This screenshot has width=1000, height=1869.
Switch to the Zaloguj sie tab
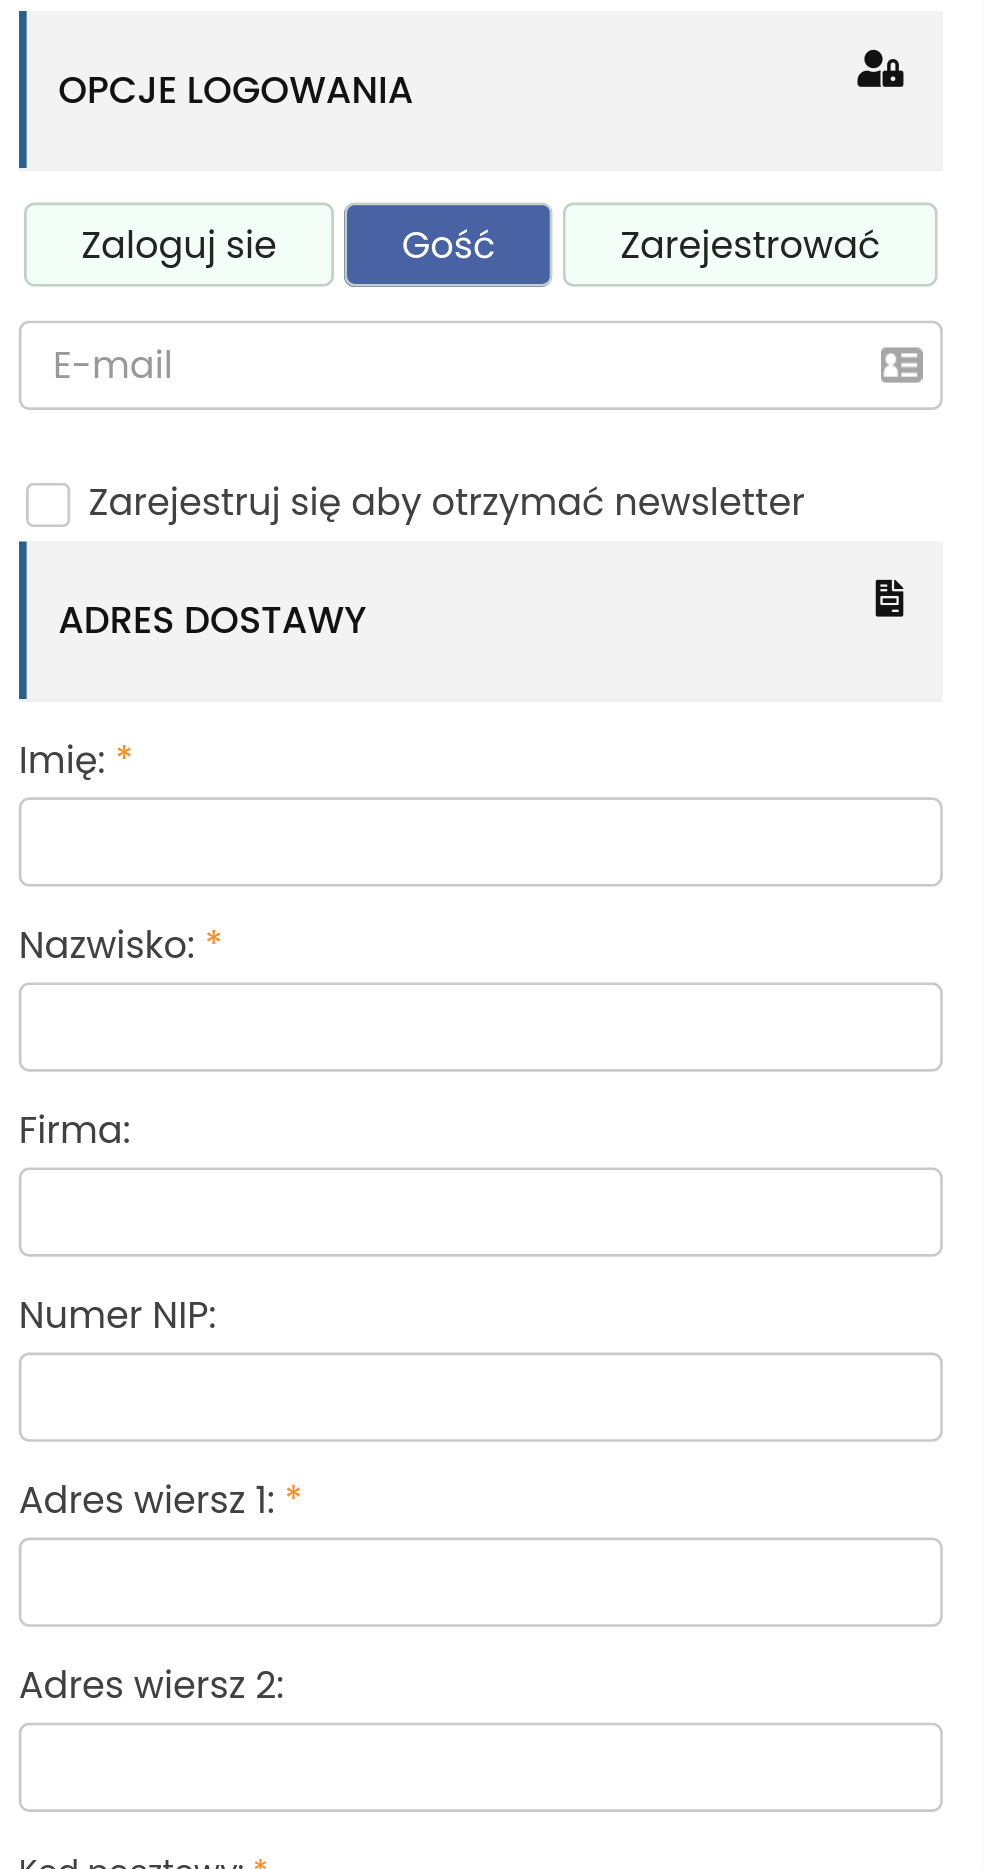(x=179, y=245)
